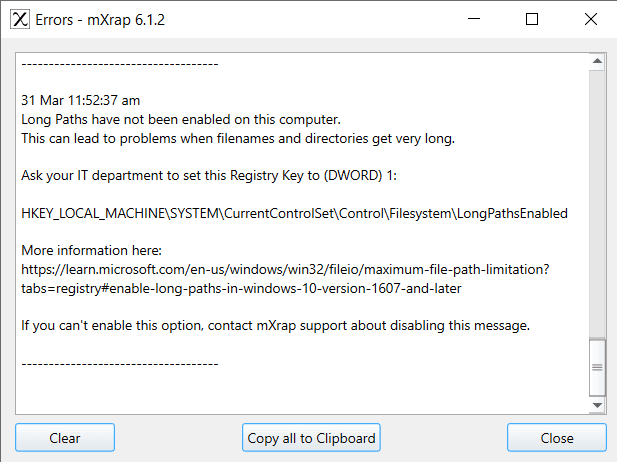Click the bottom dashed separator line
The height and width of the screenshot is (462, 617).
point(120,363)
